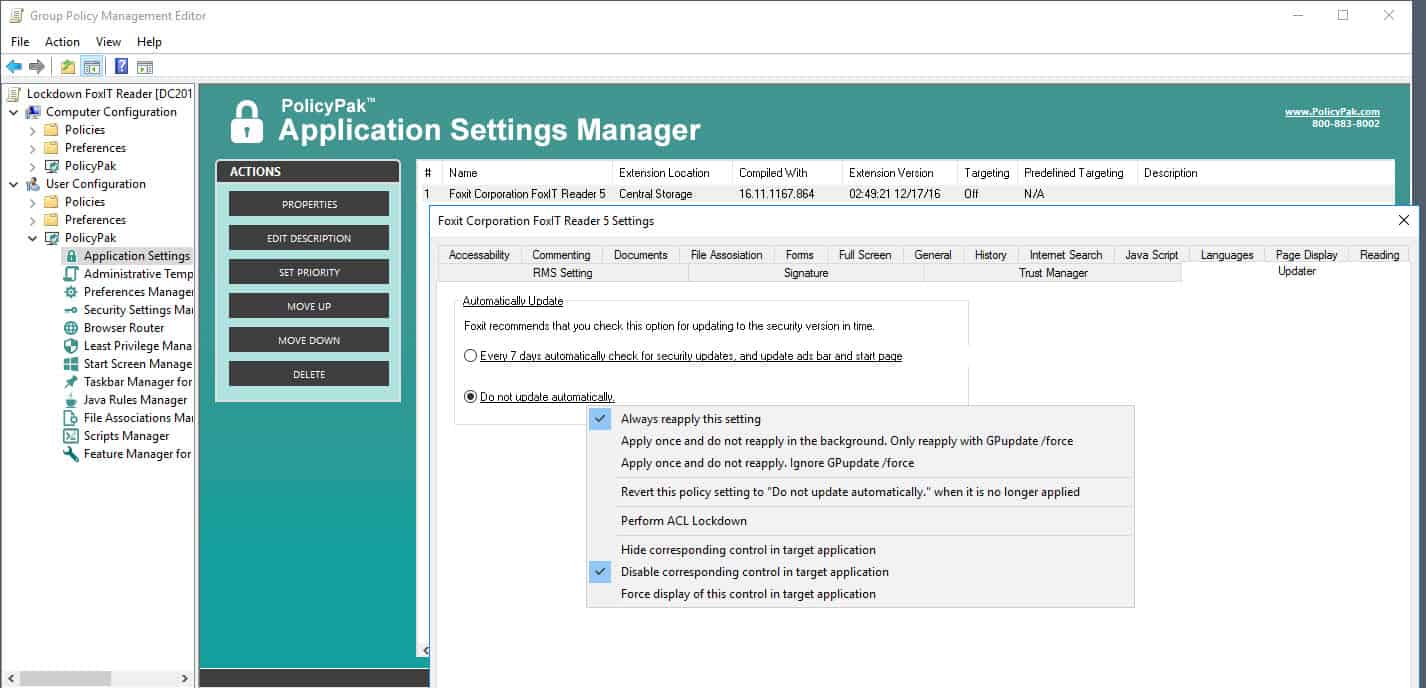
Task: Click the DELETE action button
Action: pyautogui.click(x=309, y=374)
